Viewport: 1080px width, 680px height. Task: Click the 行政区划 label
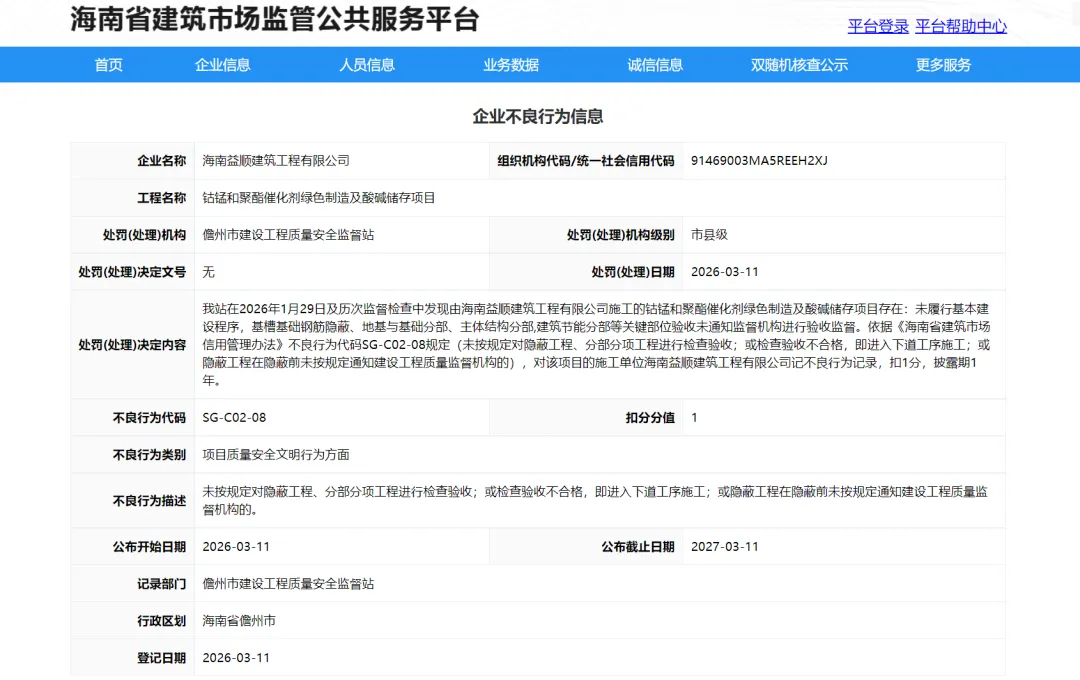[161, 621]
